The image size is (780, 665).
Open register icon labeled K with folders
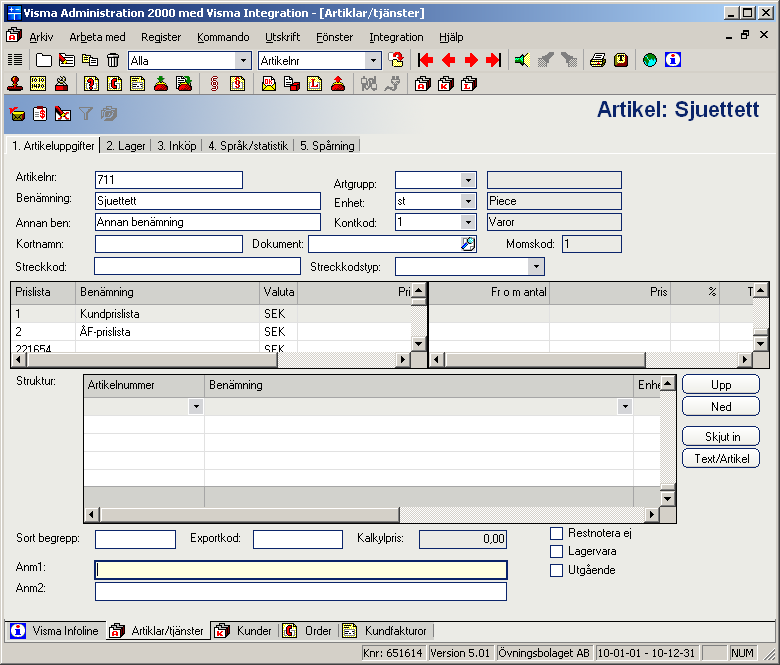pos(446,84)
